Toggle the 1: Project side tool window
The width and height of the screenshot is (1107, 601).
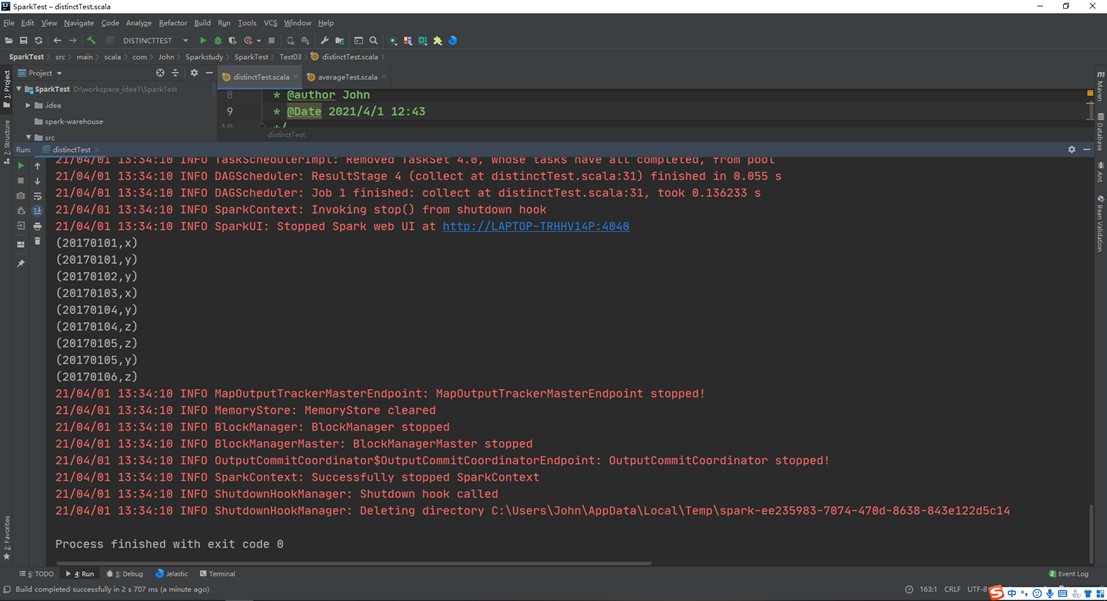click(6, 88)
